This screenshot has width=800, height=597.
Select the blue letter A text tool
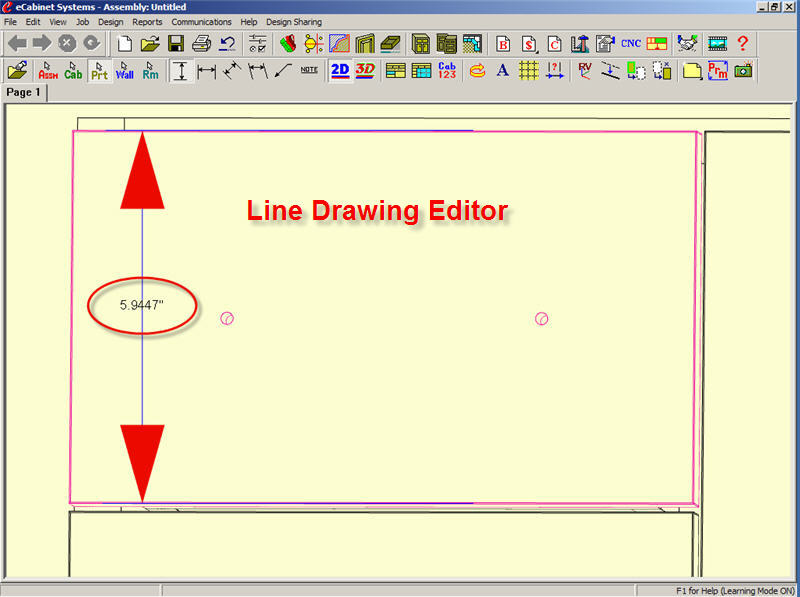point(503,70)
